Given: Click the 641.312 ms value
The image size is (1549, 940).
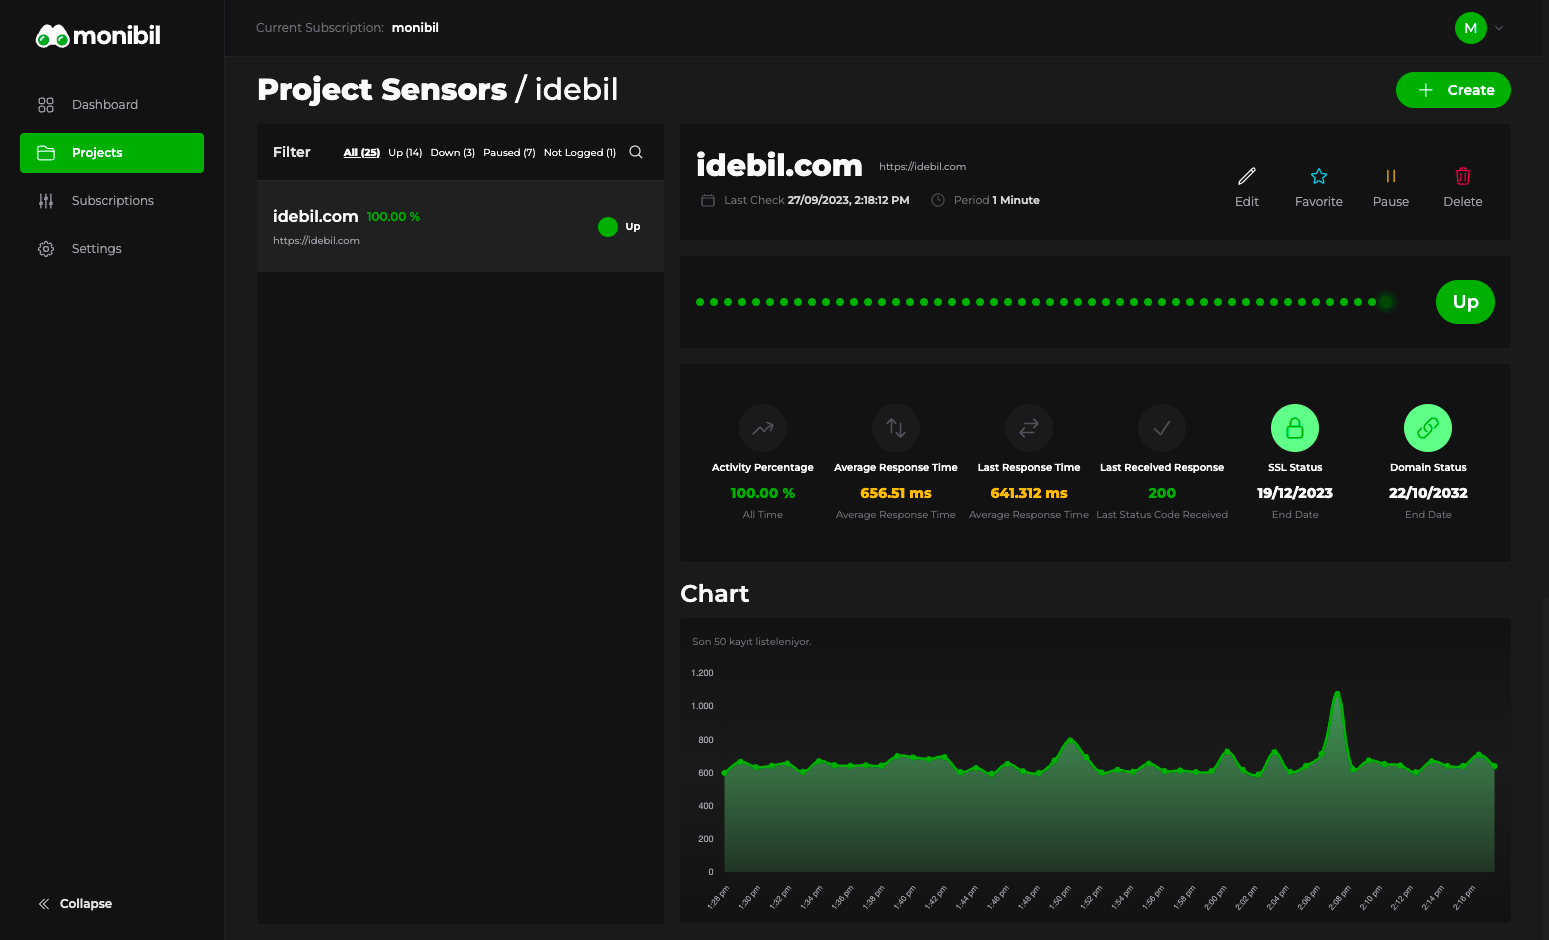Looking at the screenshot, I should coord(1029,493).
